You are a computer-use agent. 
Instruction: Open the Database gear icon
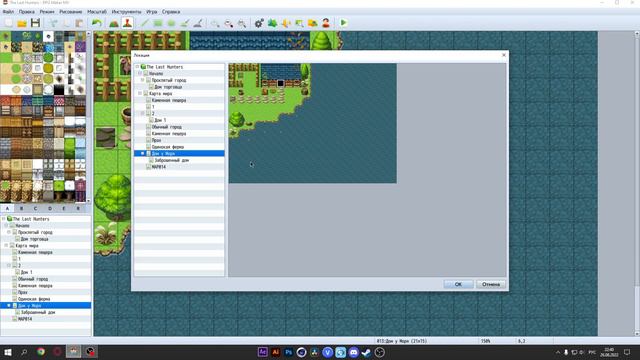pos(259,23)
